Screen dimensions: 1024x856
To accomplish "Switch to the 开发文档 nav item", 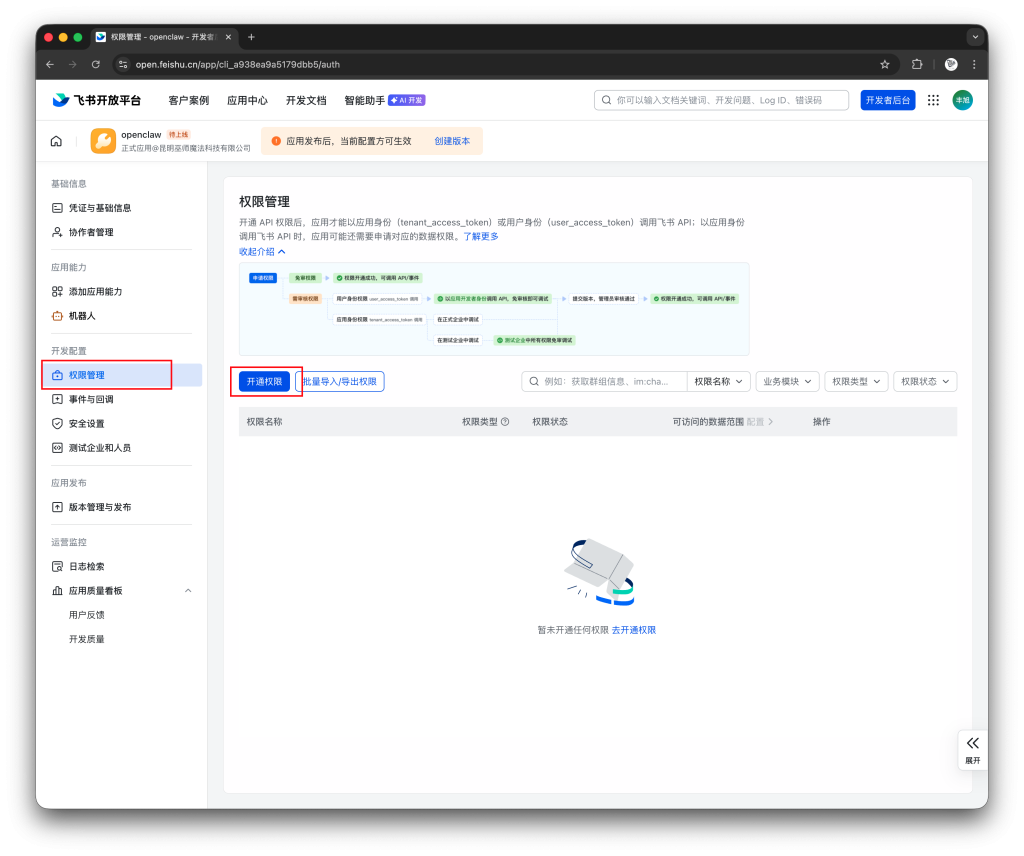I will point(306,100).
